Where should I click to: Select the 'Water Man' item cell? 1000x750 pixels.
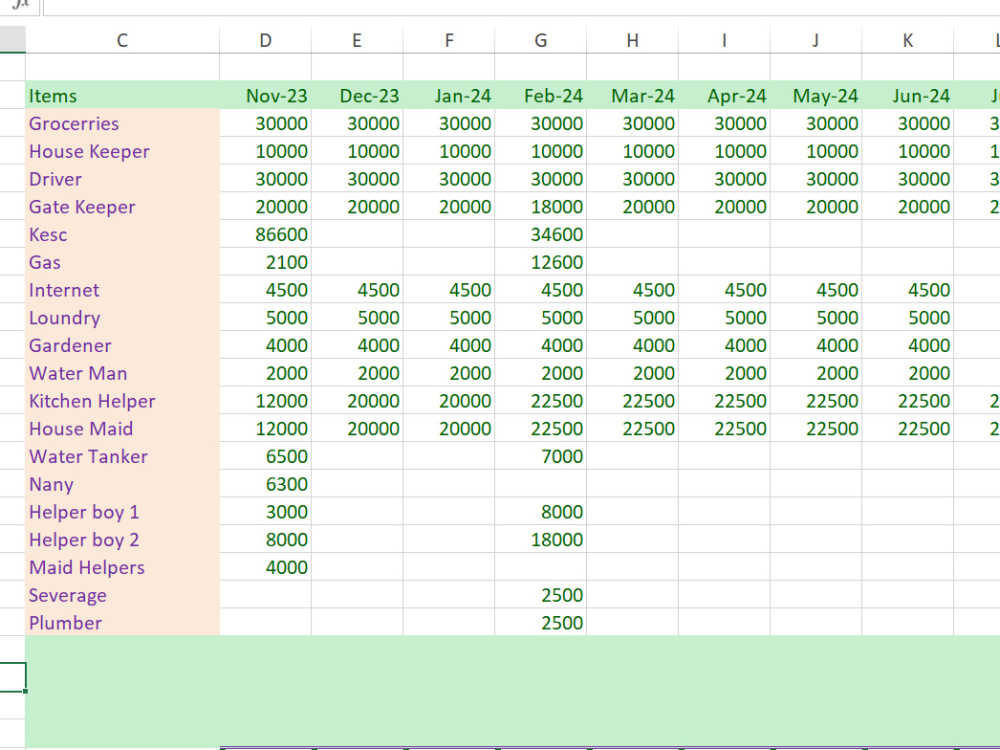[x=122, y=373]
